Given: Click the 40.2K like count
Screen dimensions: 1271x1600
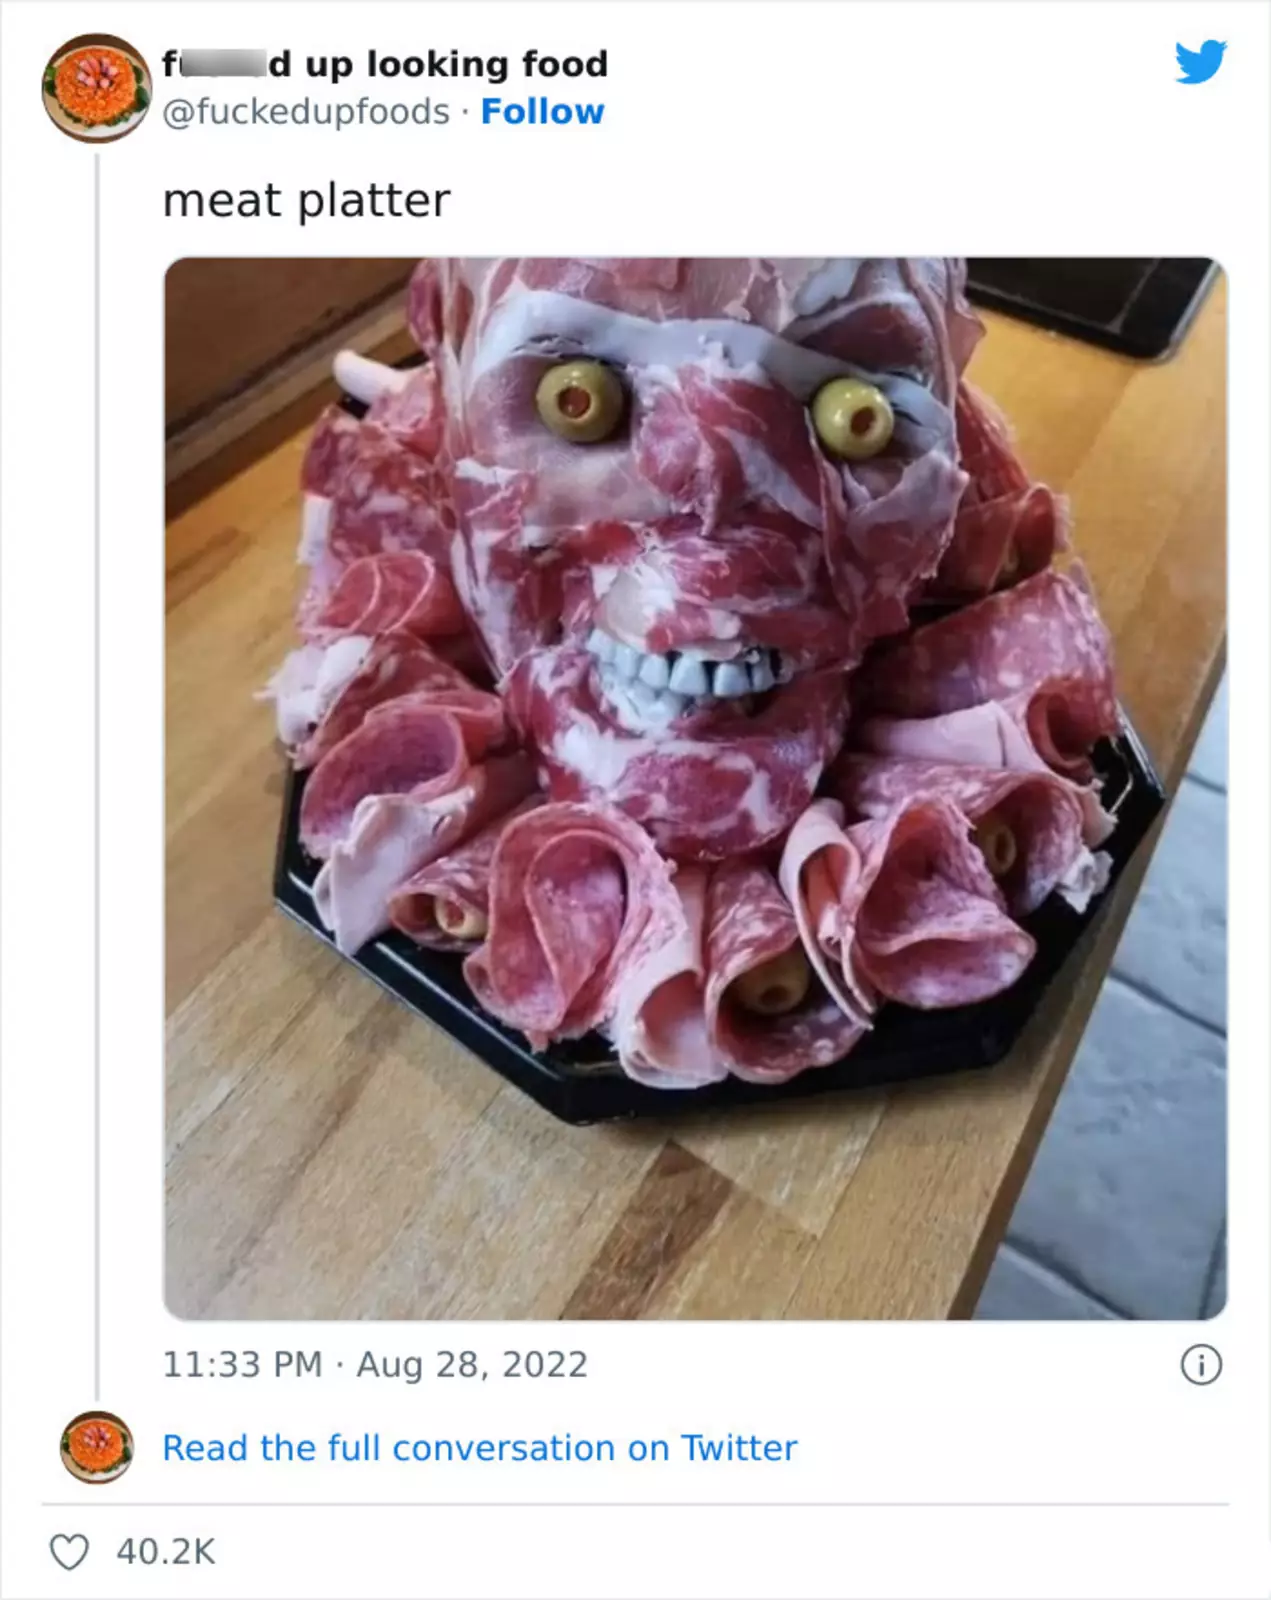Looking at the screenshot, I should tap(166, 1552).
